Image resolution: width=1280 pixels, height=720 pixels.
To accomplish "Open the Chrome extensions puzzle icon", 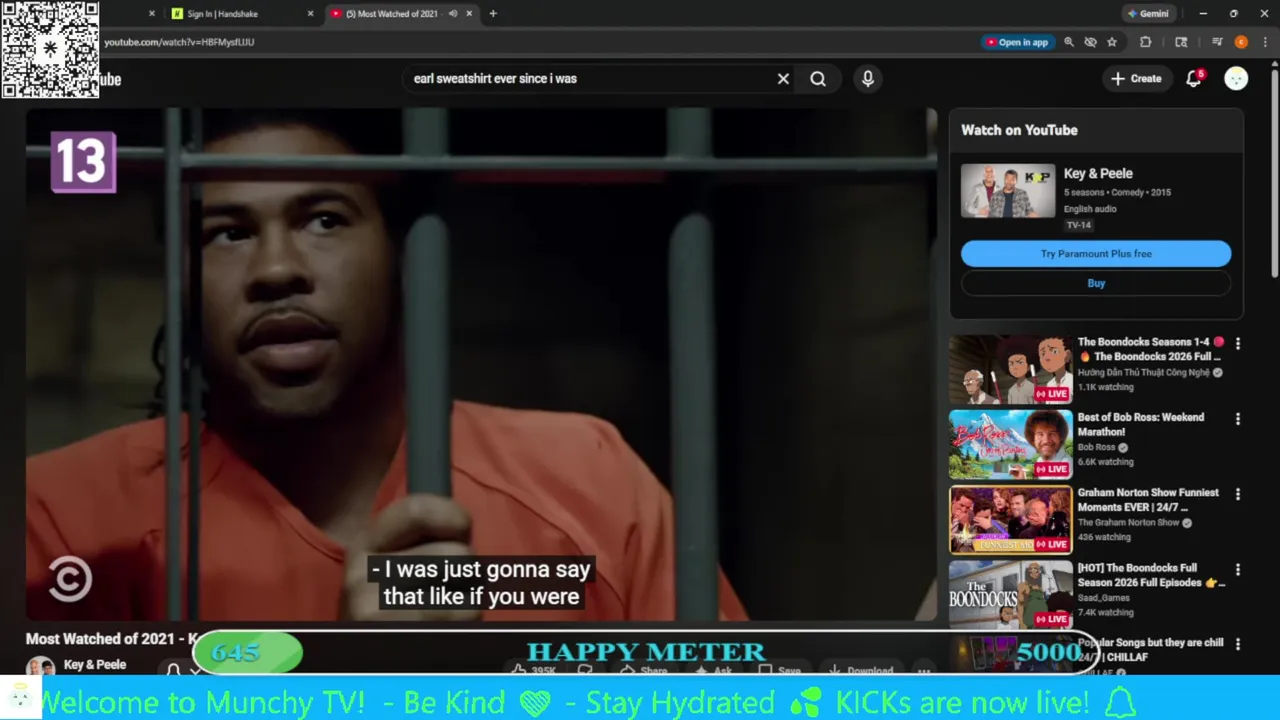I will (1146, 42).
